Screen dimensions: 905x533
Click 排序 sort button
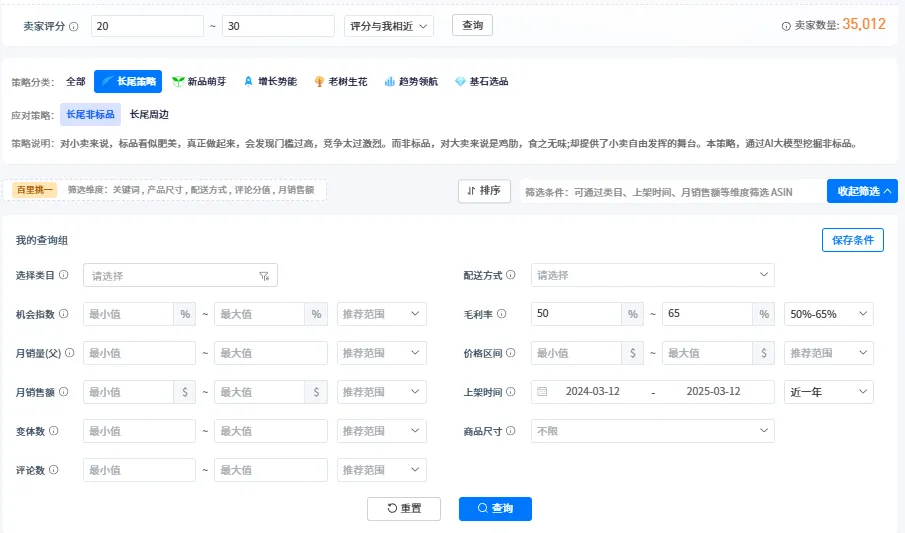click(x=484, y=191)
